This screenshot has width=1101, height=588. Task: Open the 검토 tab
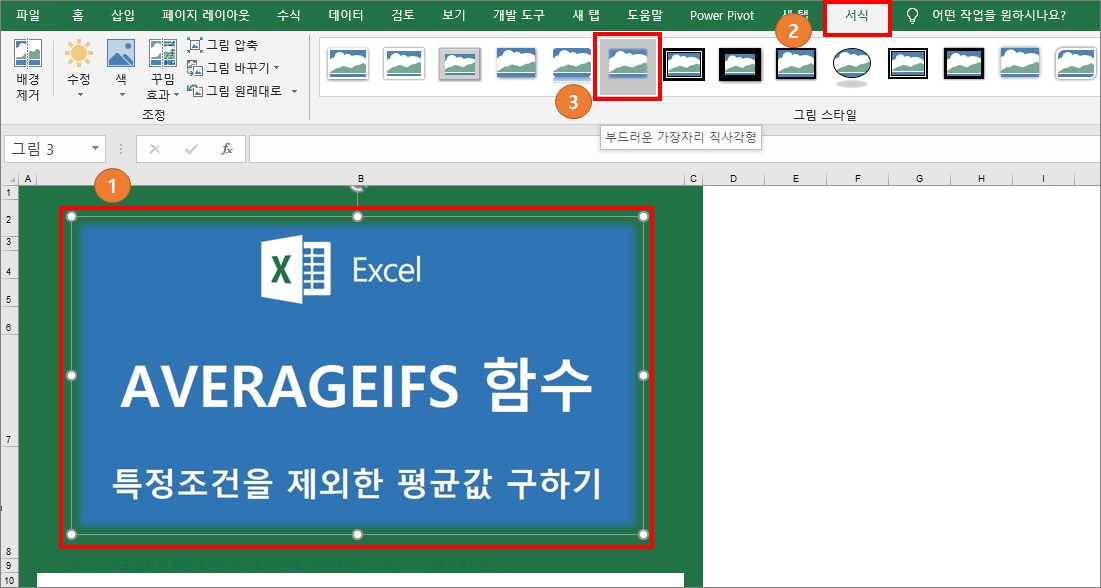coord(403,15)
